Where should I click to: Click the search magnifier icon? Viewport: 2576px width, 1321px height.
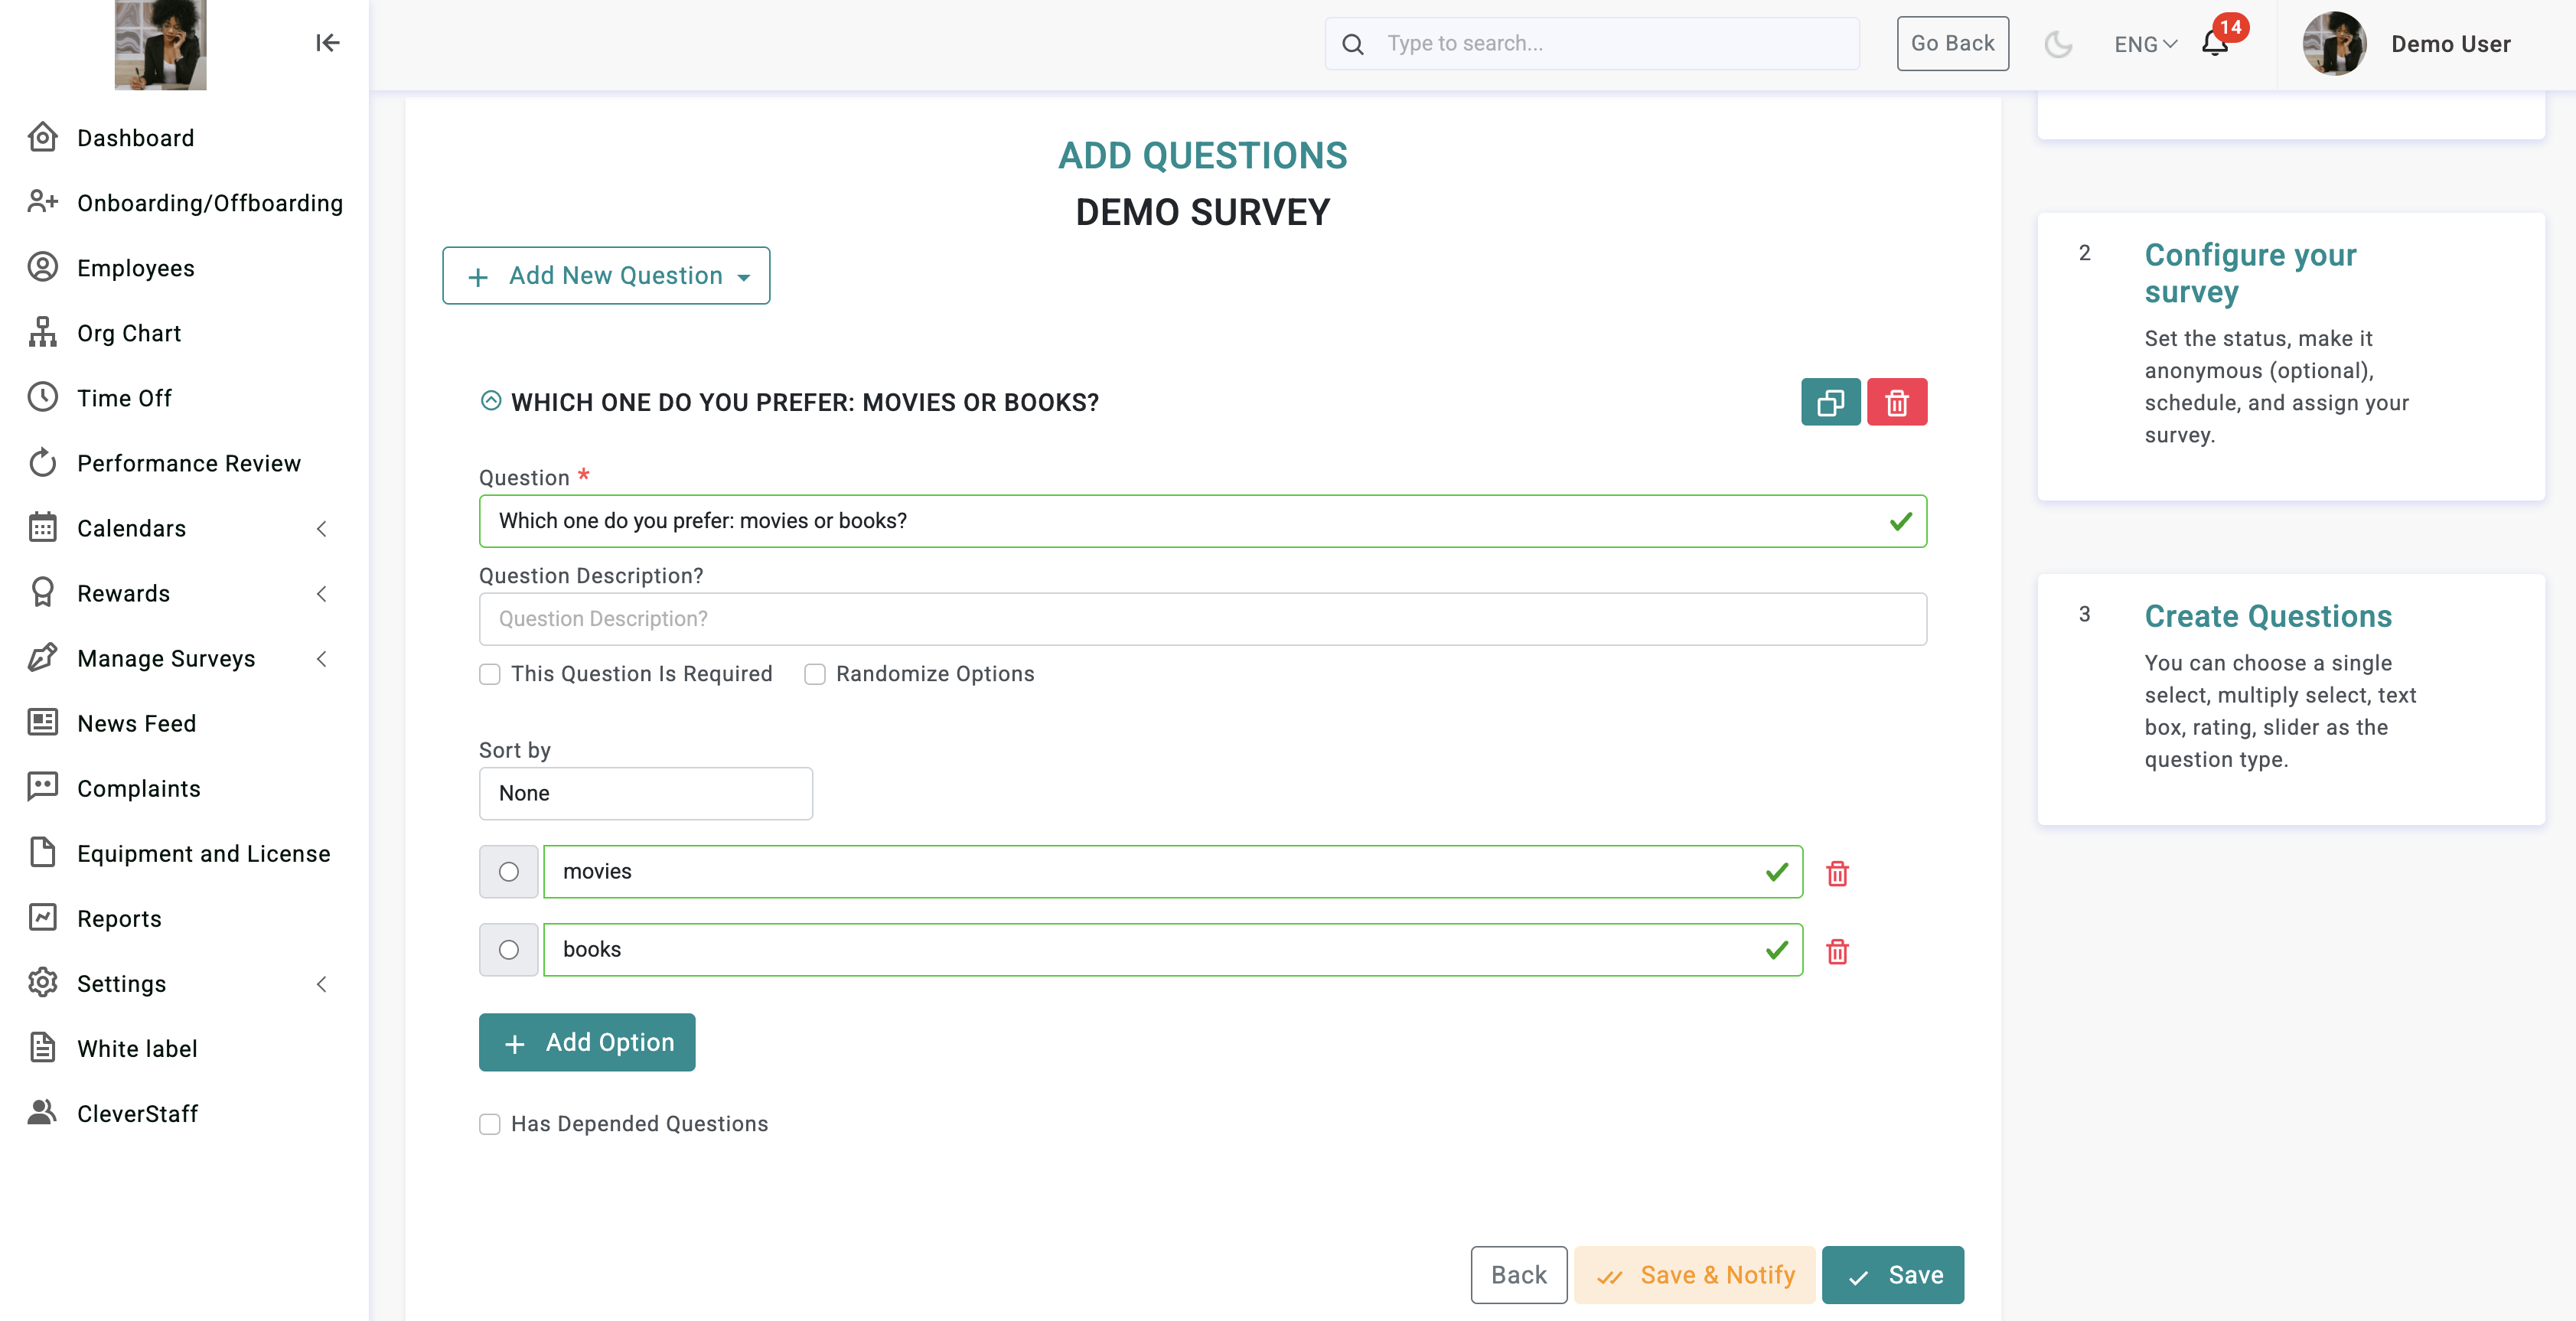point(1352,44)
